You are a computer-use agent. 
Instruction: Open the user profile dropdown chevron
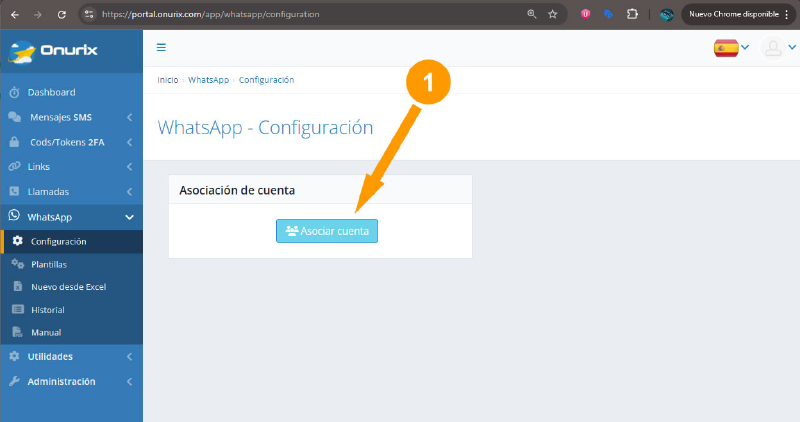click(792, 47)
